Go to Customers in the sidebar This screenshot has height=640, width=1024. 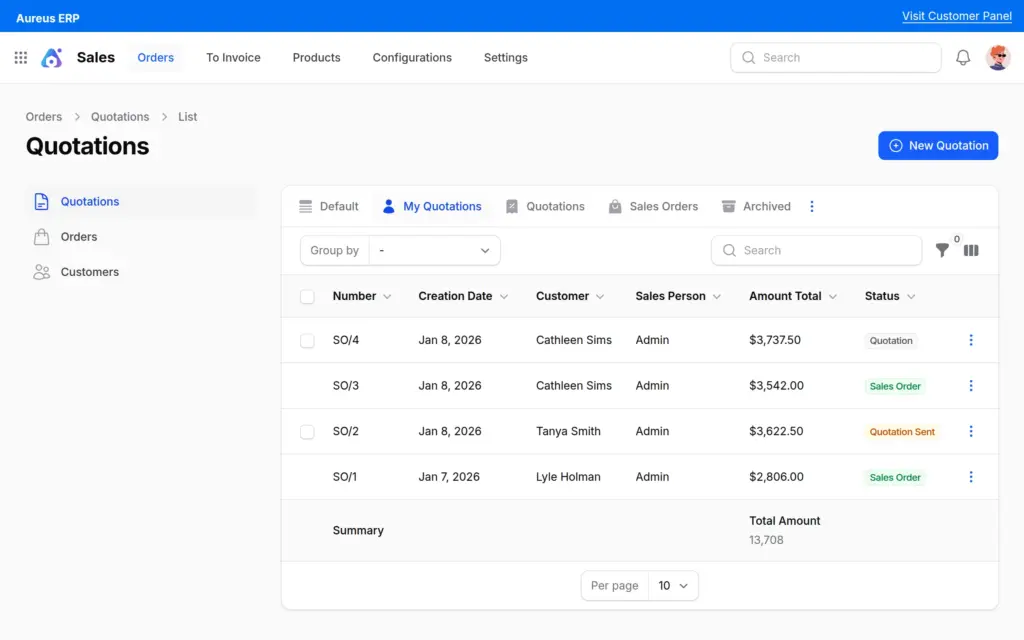point(89,272)
